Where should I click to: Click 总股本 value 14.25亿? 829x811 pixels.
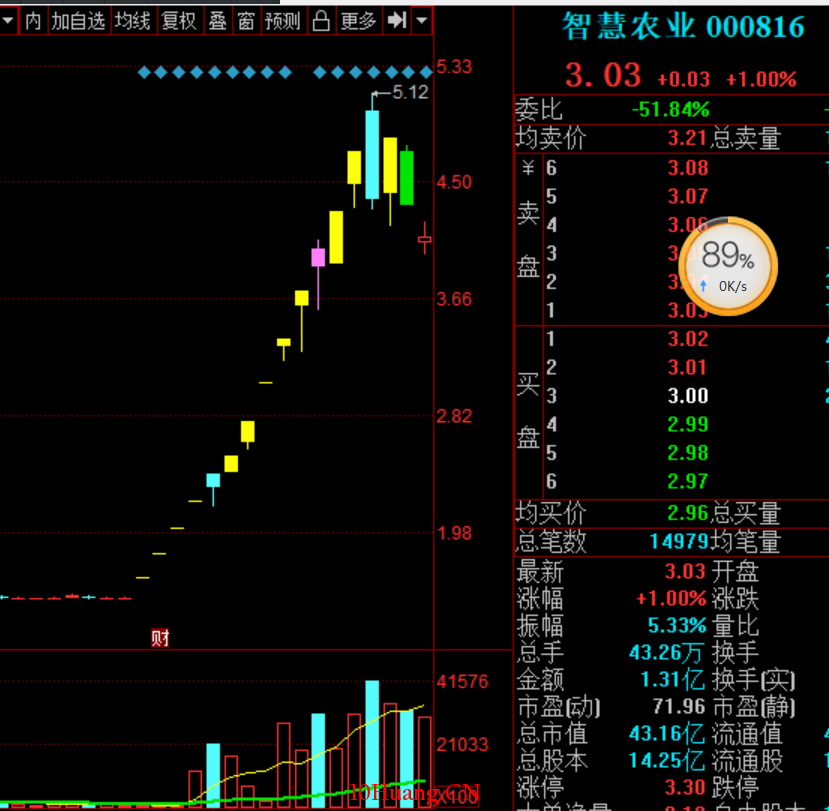tap(667, 761)
